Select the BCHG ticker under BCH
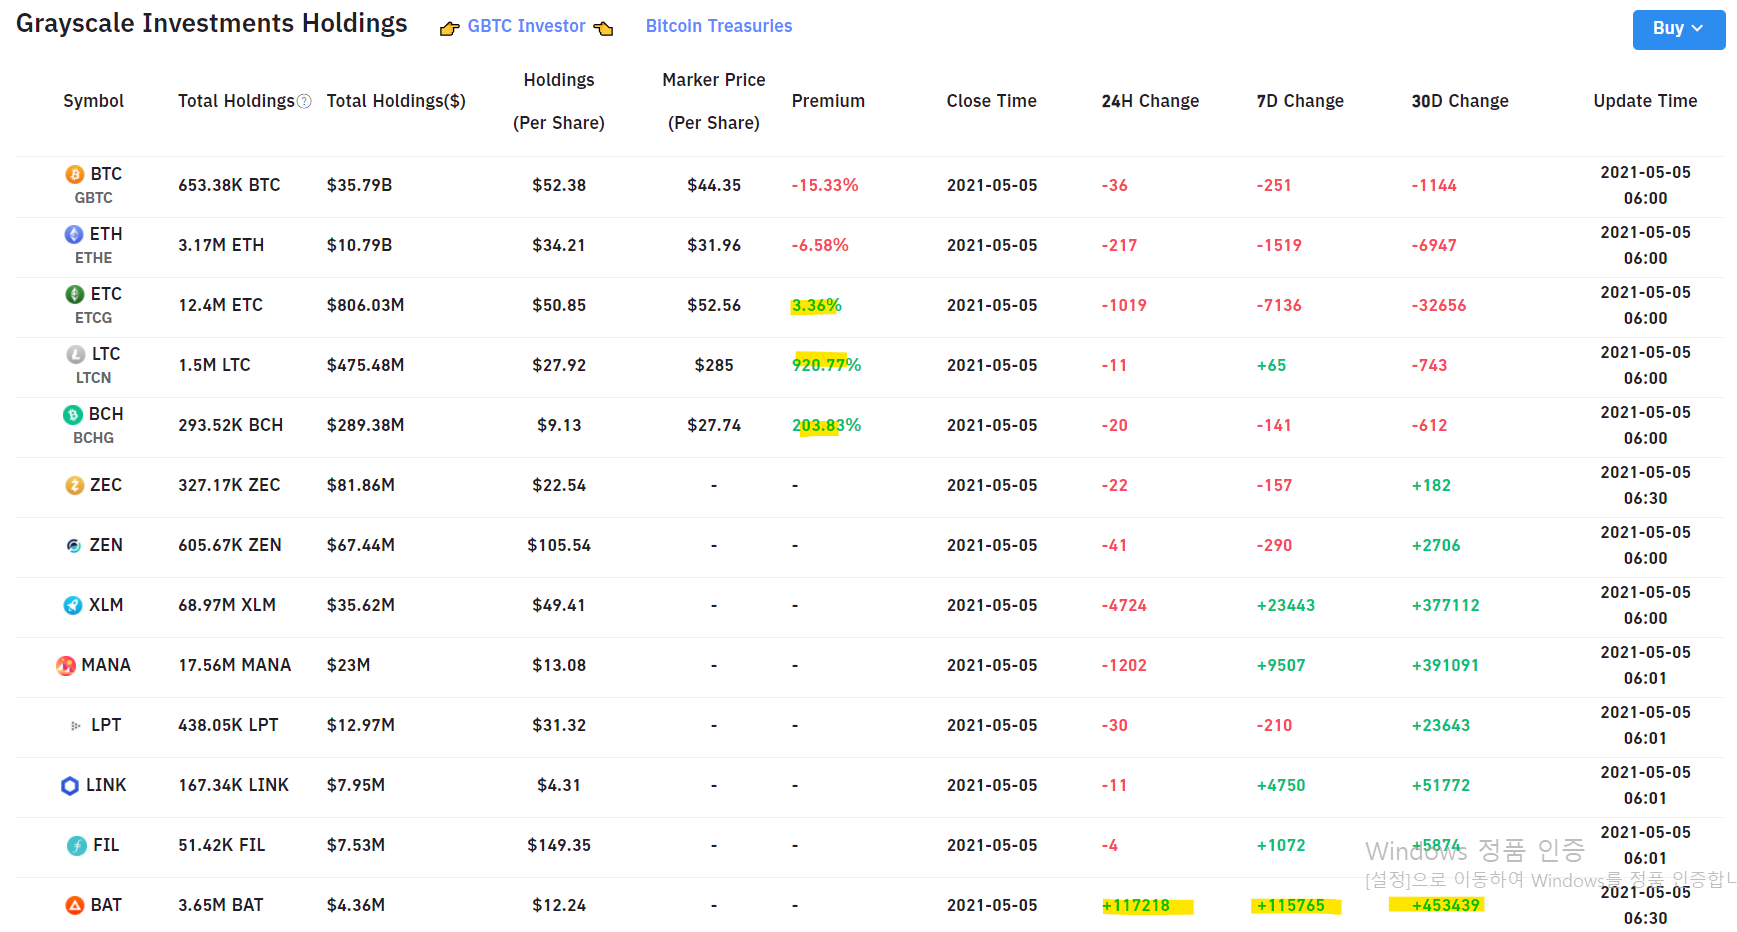This screenshot has height=932, width=1737. point(94,438)
